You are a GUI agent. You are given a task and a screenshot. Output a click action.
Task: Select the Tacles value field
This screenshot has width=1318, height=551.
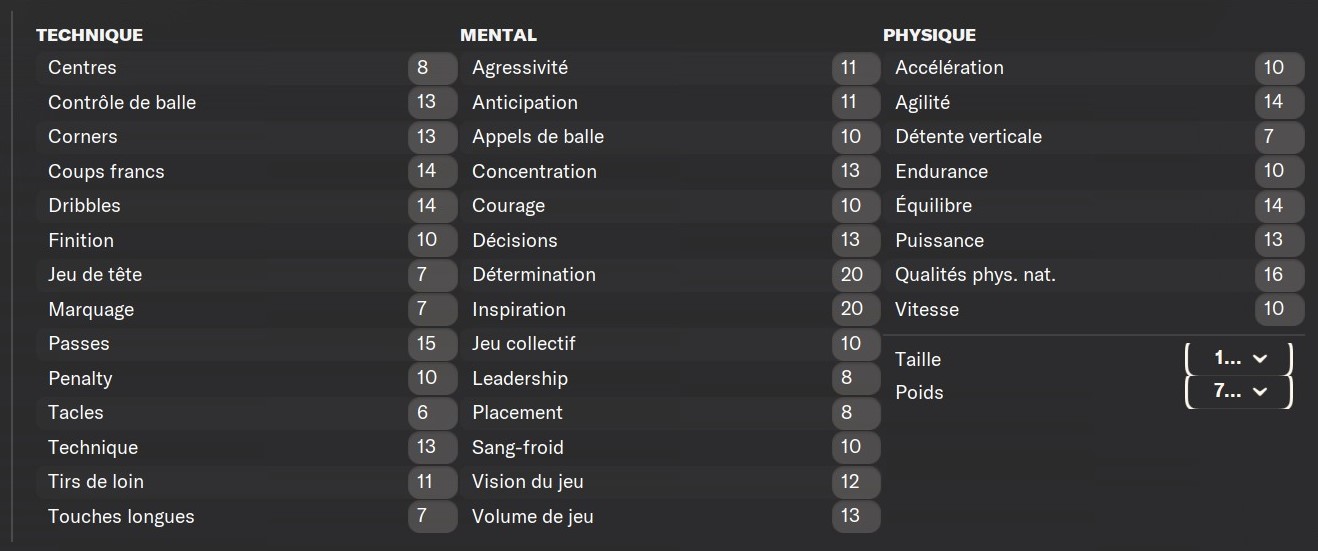[x=433, y=412]
